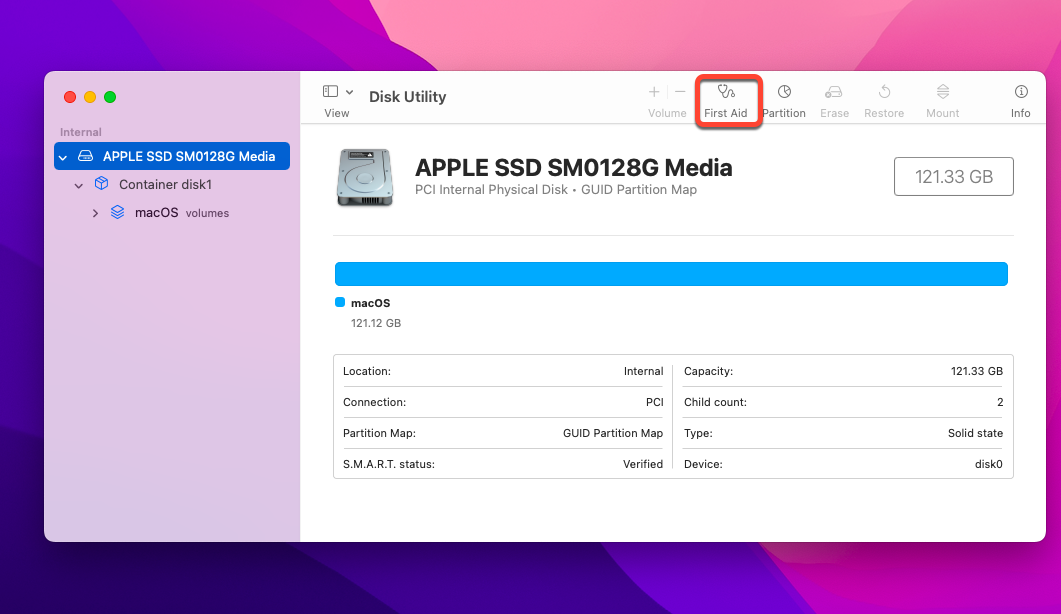
Task: Click the 121.12 GB size text
Action: tap(376, 324)
